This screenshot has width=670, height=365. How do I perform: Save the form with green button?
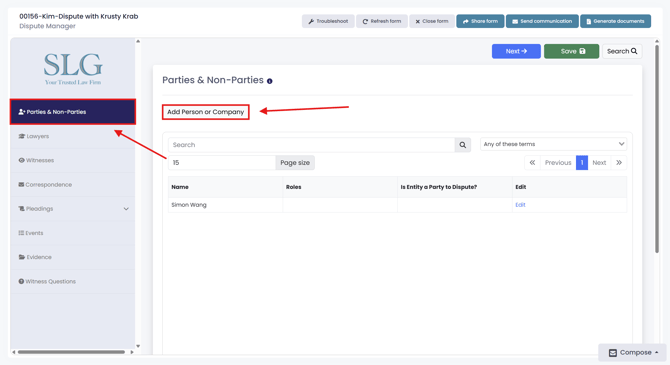[x=571, y=51]
